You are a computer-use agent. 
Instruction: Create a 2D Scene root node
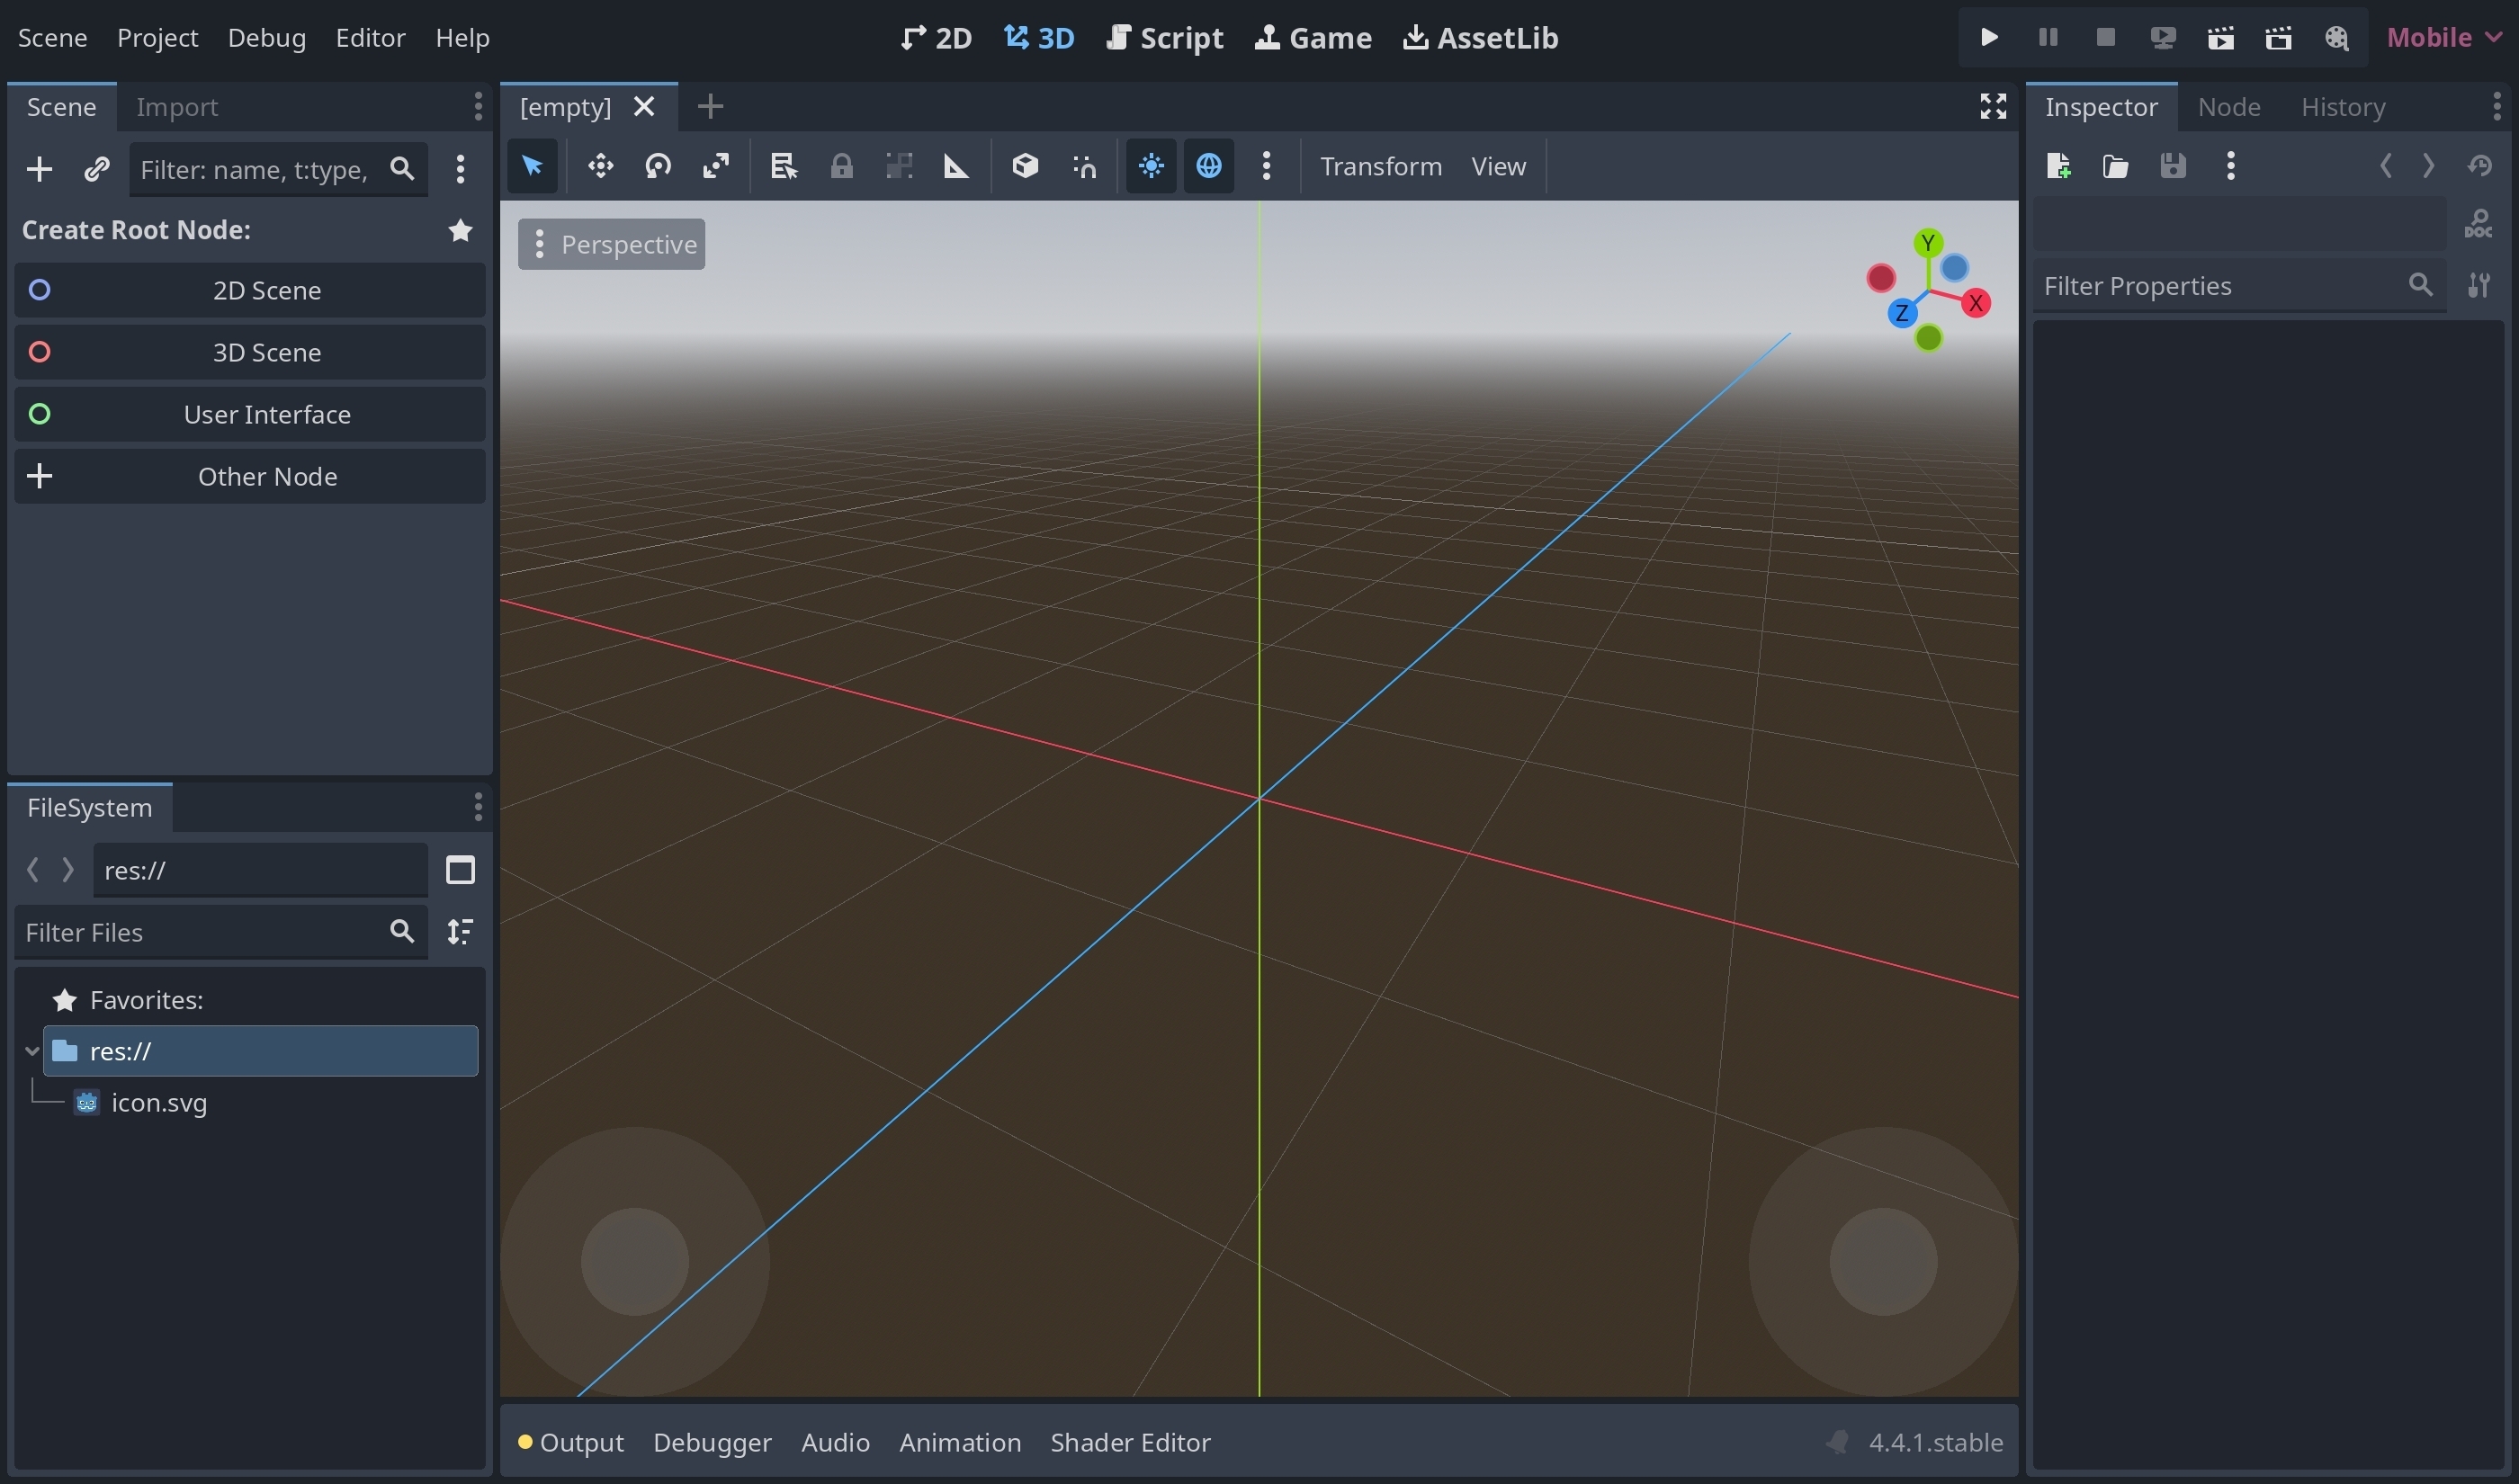250,290
